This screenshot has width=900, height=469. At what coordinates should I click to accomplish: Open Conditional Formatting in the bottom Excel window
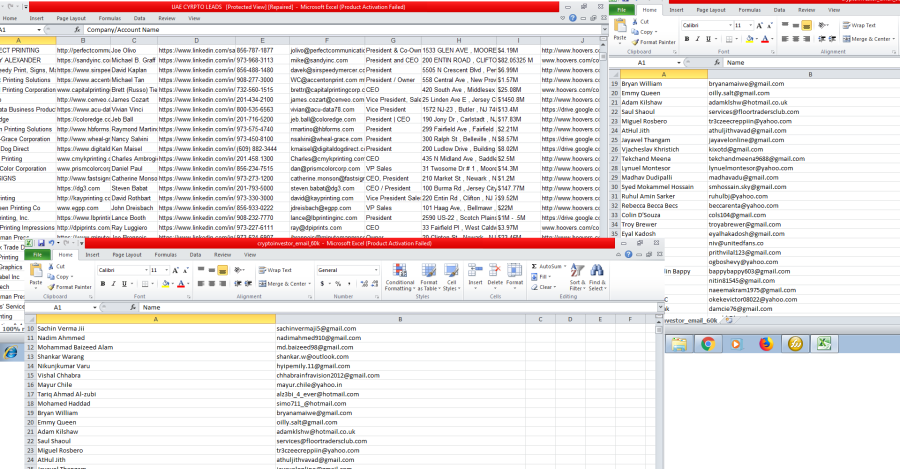pyautogui.click(x=399, y=277)
